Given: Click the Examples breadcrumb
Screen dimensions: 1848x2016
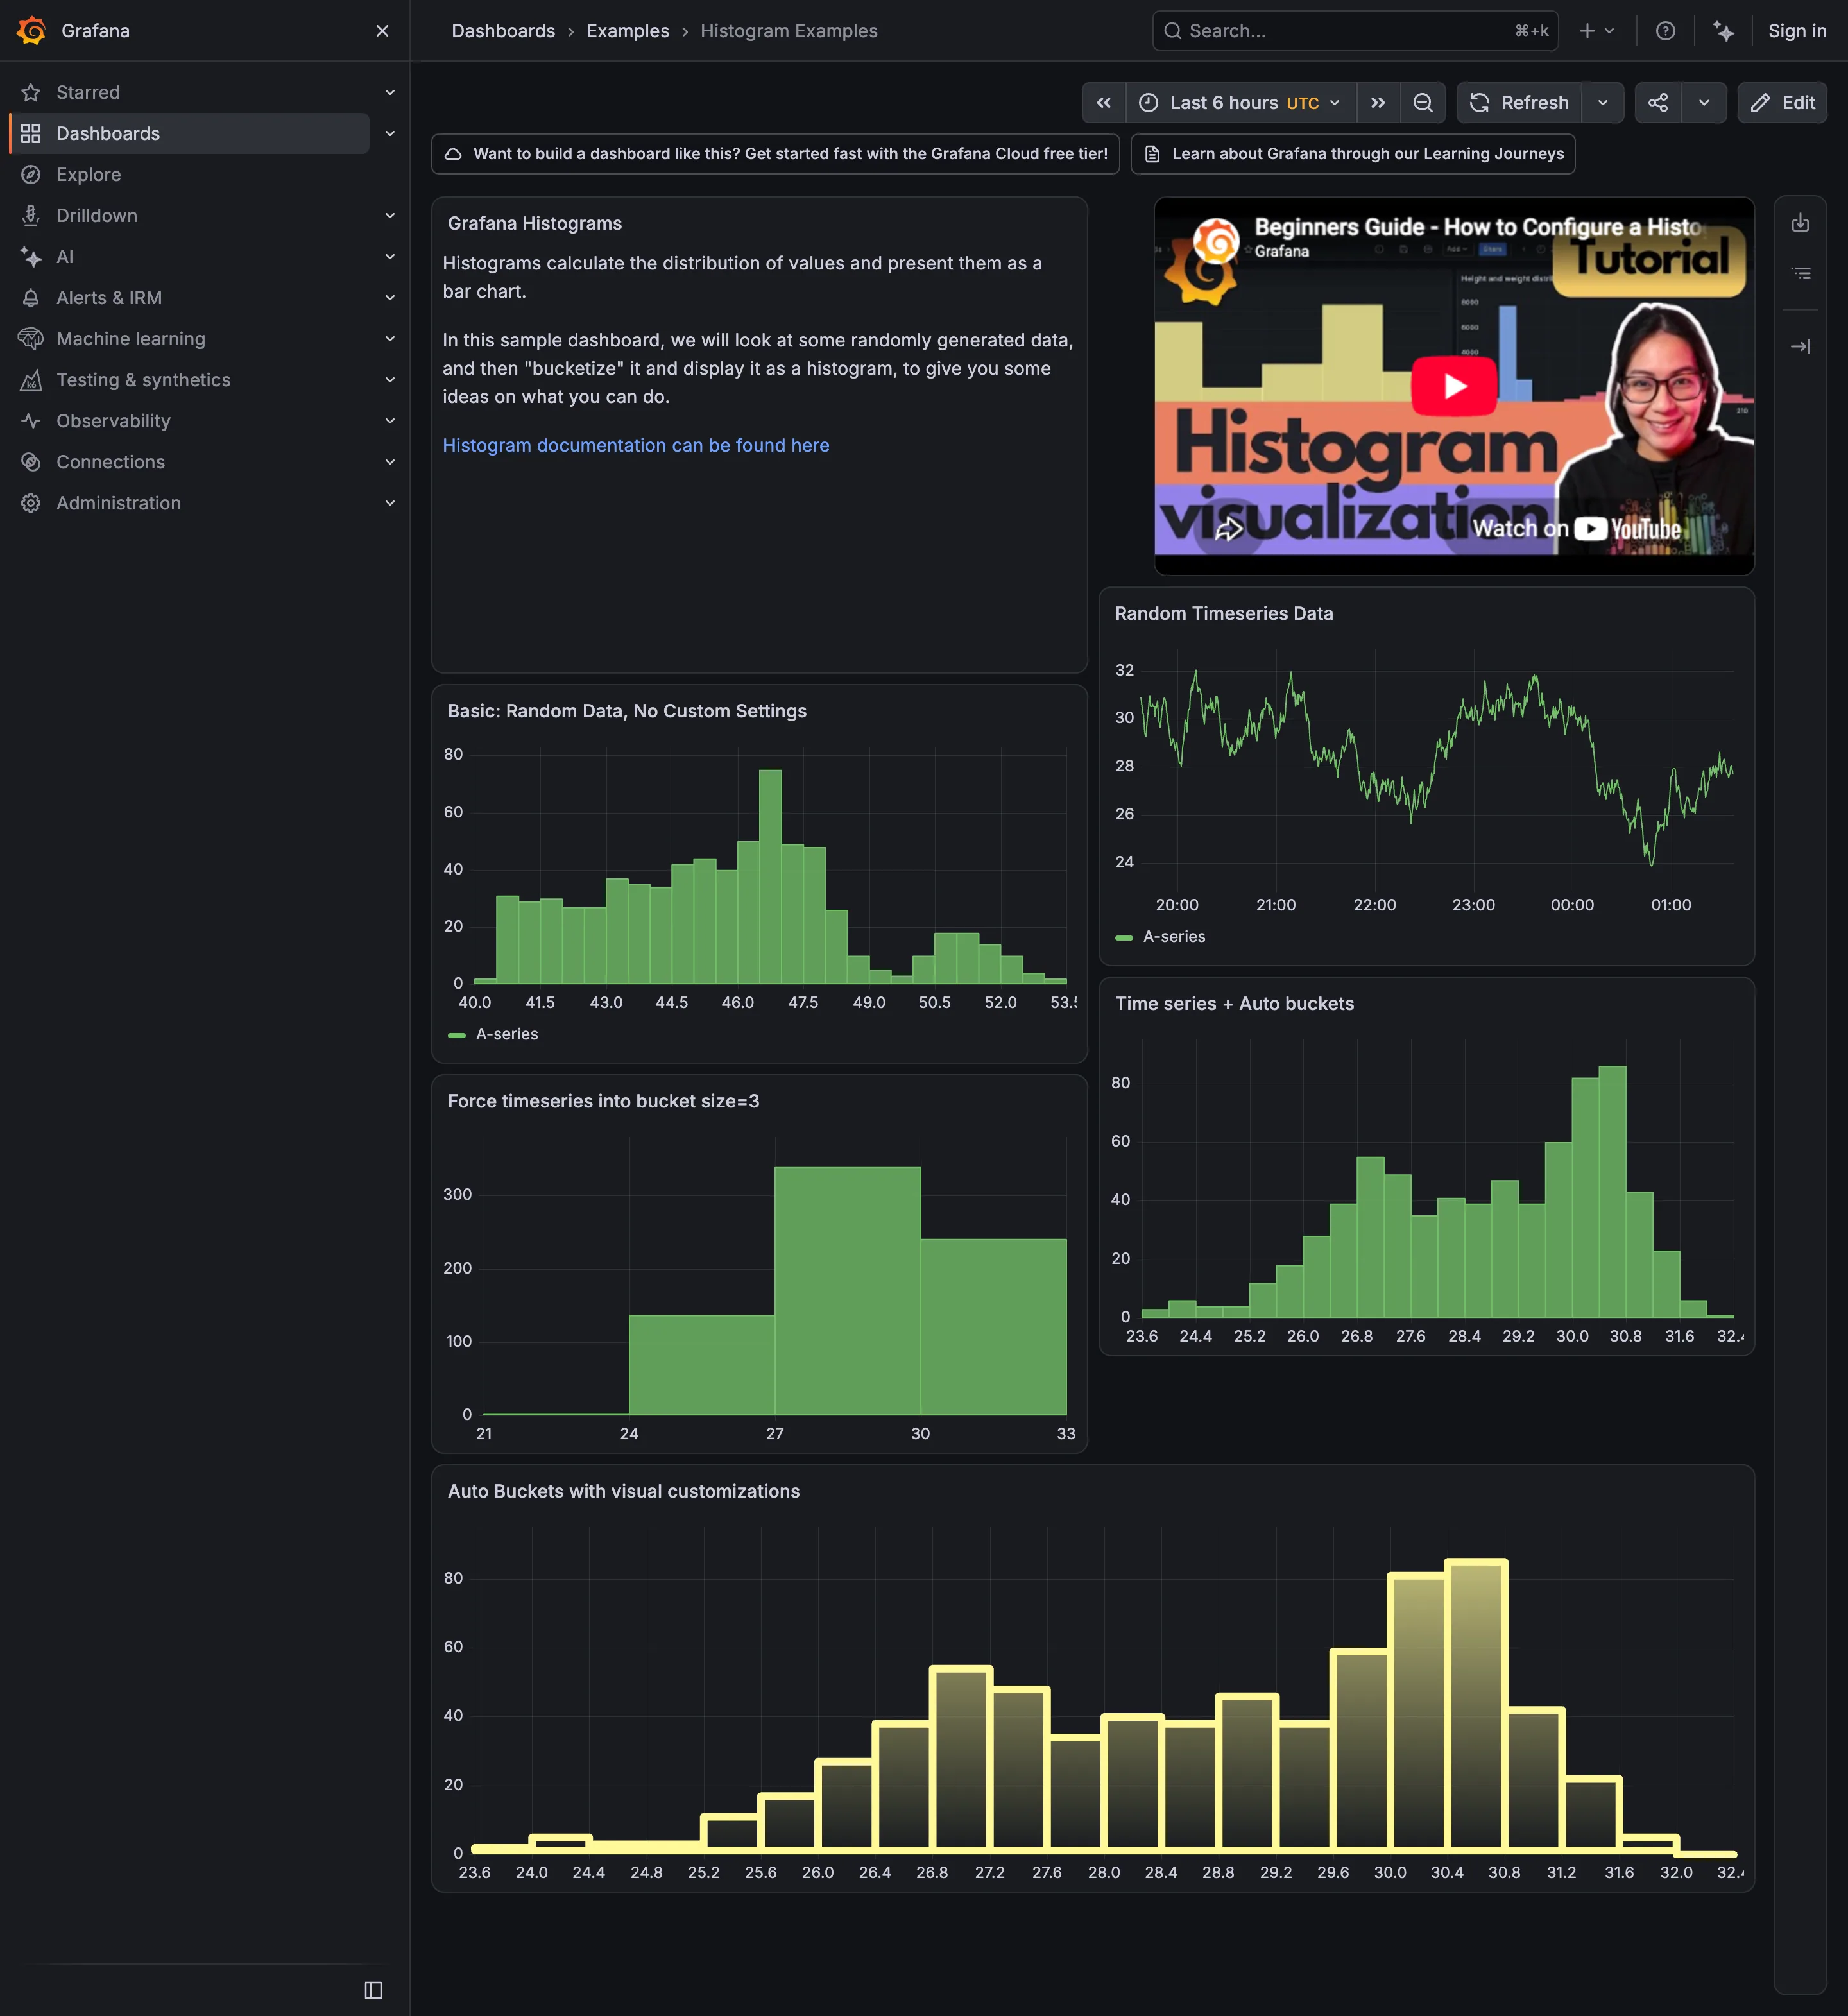Looking at the screenshot, I should pos(627,31).
